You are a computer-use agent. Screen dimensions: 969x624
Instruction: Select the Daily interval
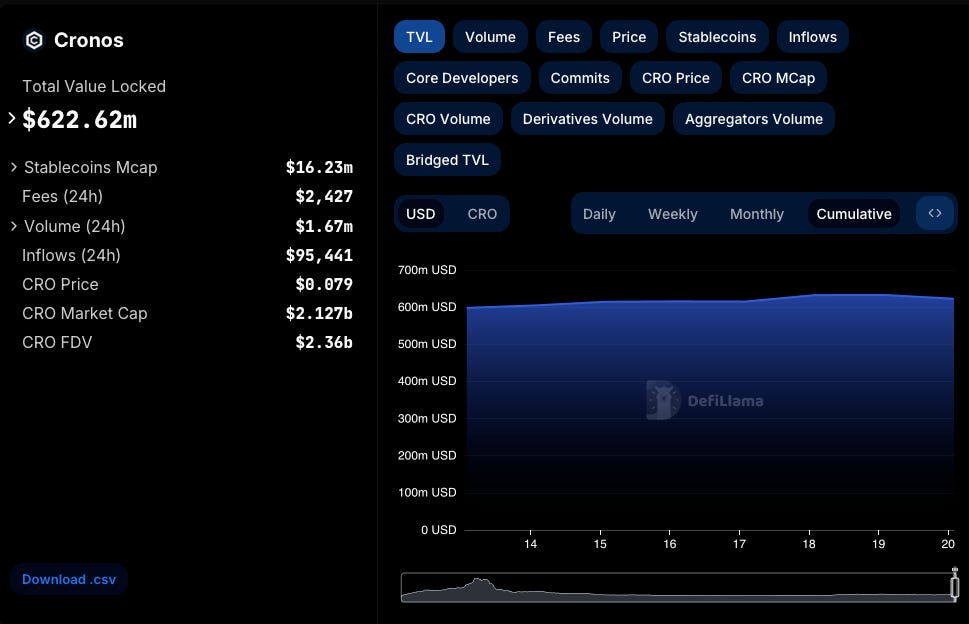pyautogui.click(x=599, y=214)
